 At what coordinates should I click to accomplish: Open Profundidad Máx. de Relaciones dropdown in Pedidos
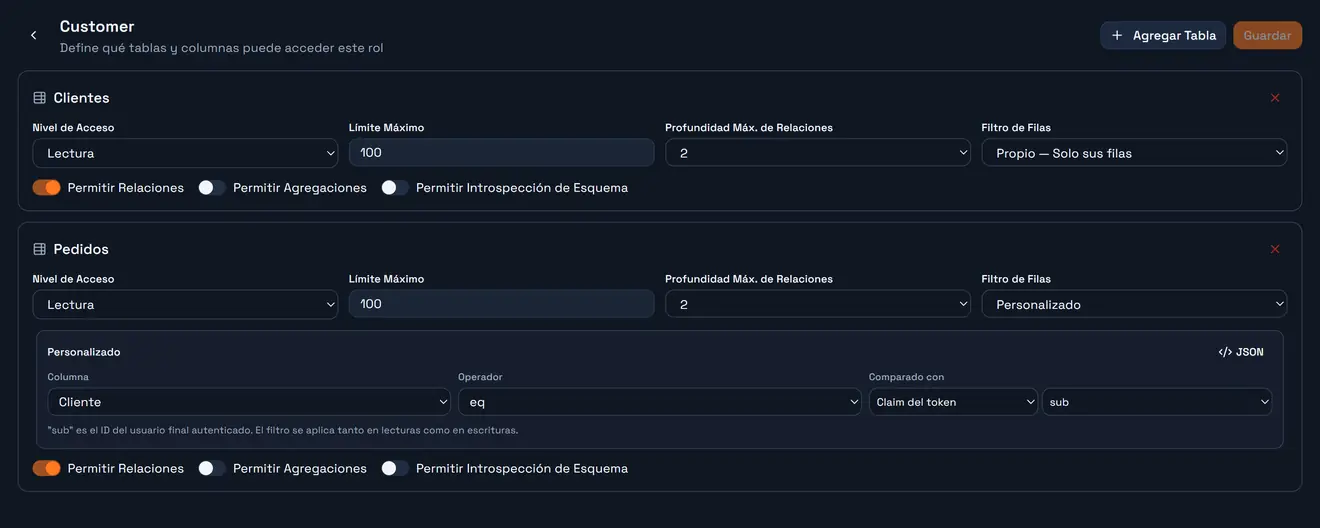tap(818, 304)
